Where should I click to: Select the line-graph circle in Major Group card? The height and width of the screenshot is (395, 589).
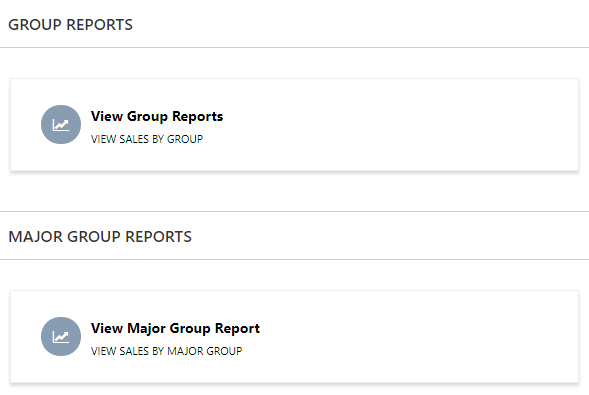point(61,336)
